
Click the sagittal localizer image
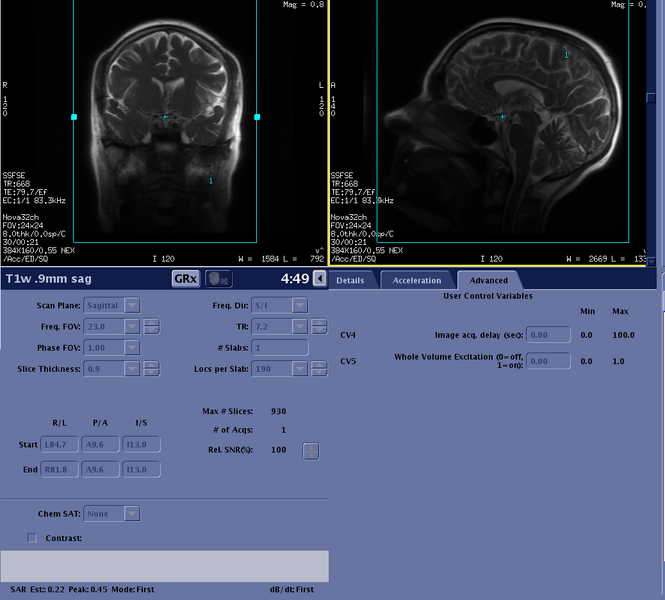click(x=488, y=133)
